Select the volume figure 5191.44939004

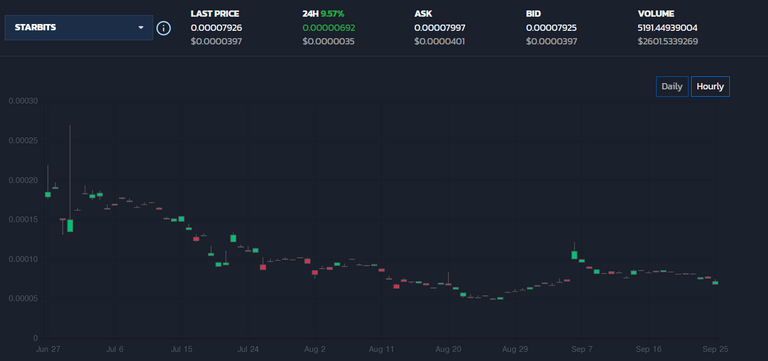(668, 28)
